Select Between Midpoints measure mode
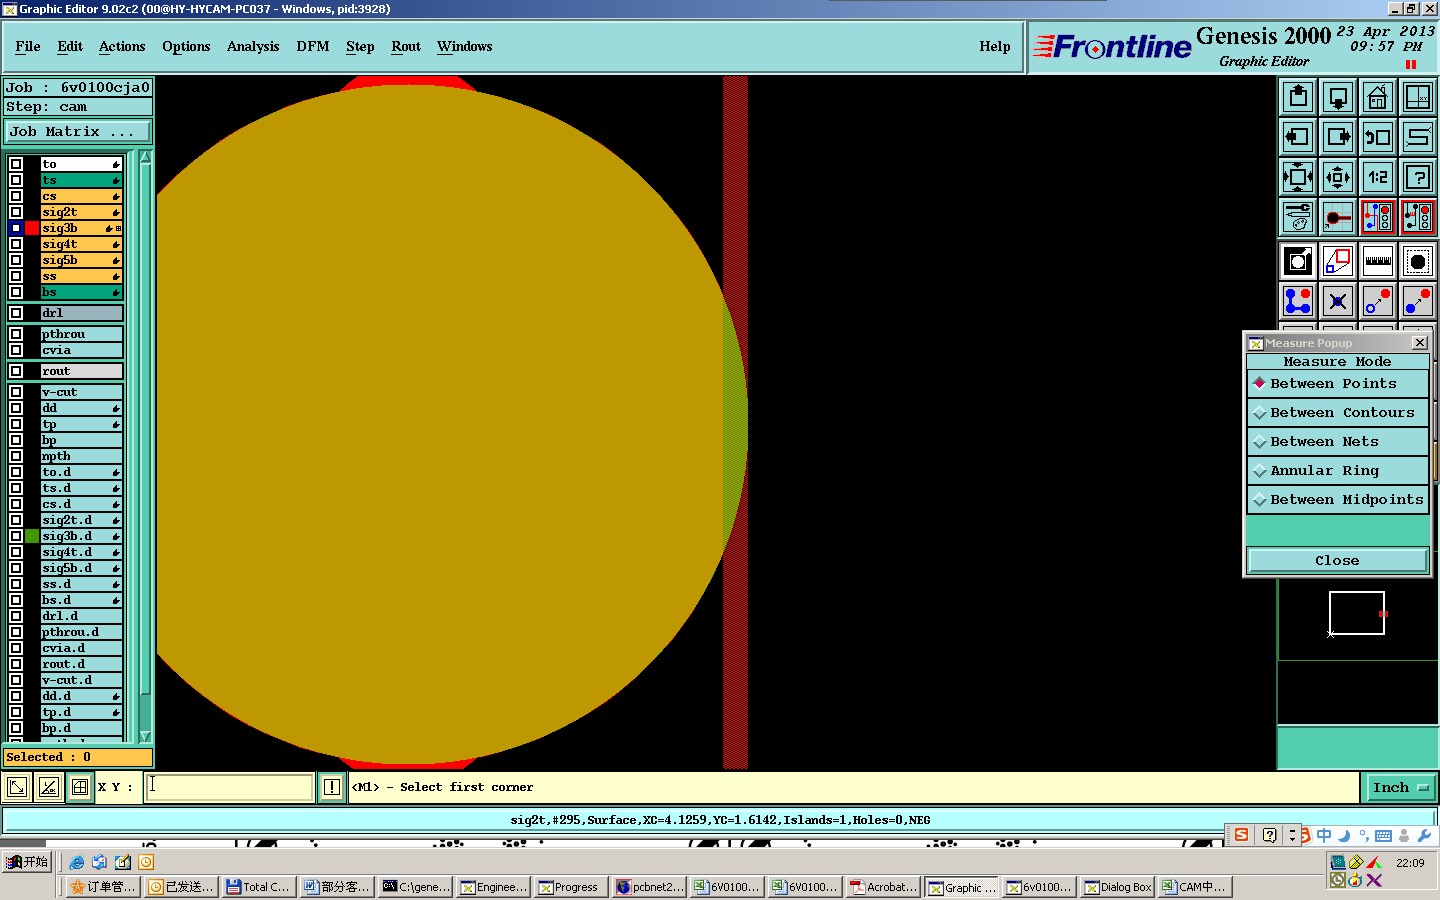1440x900 pixels. 1337,499
